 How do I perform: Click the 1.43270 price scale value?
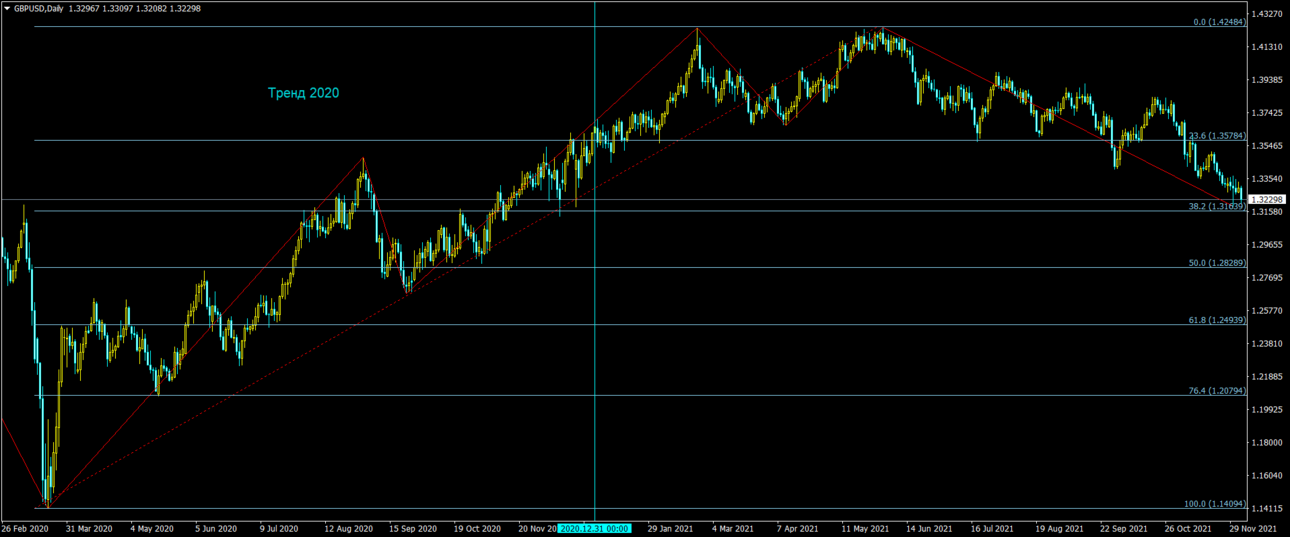[1267, 14]
